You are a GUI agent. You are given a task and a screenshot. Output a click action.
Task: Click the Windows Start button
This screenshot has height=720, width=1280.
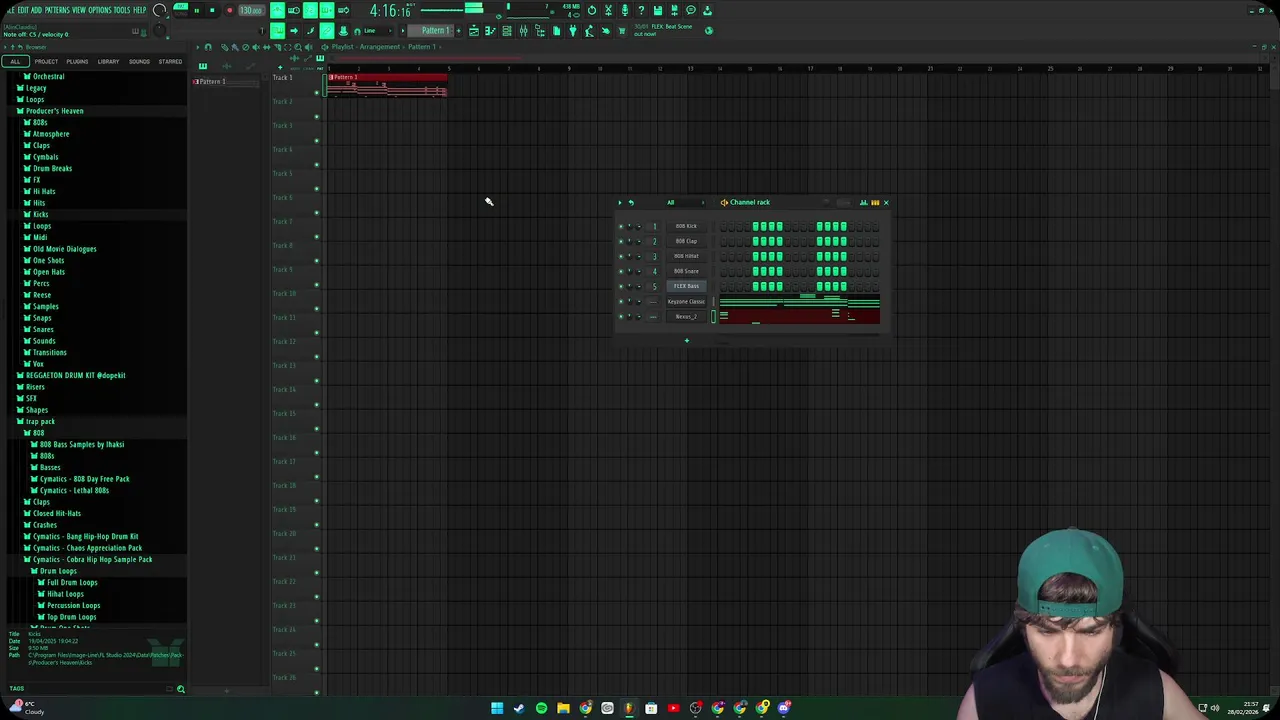click(x=497, y=708)
